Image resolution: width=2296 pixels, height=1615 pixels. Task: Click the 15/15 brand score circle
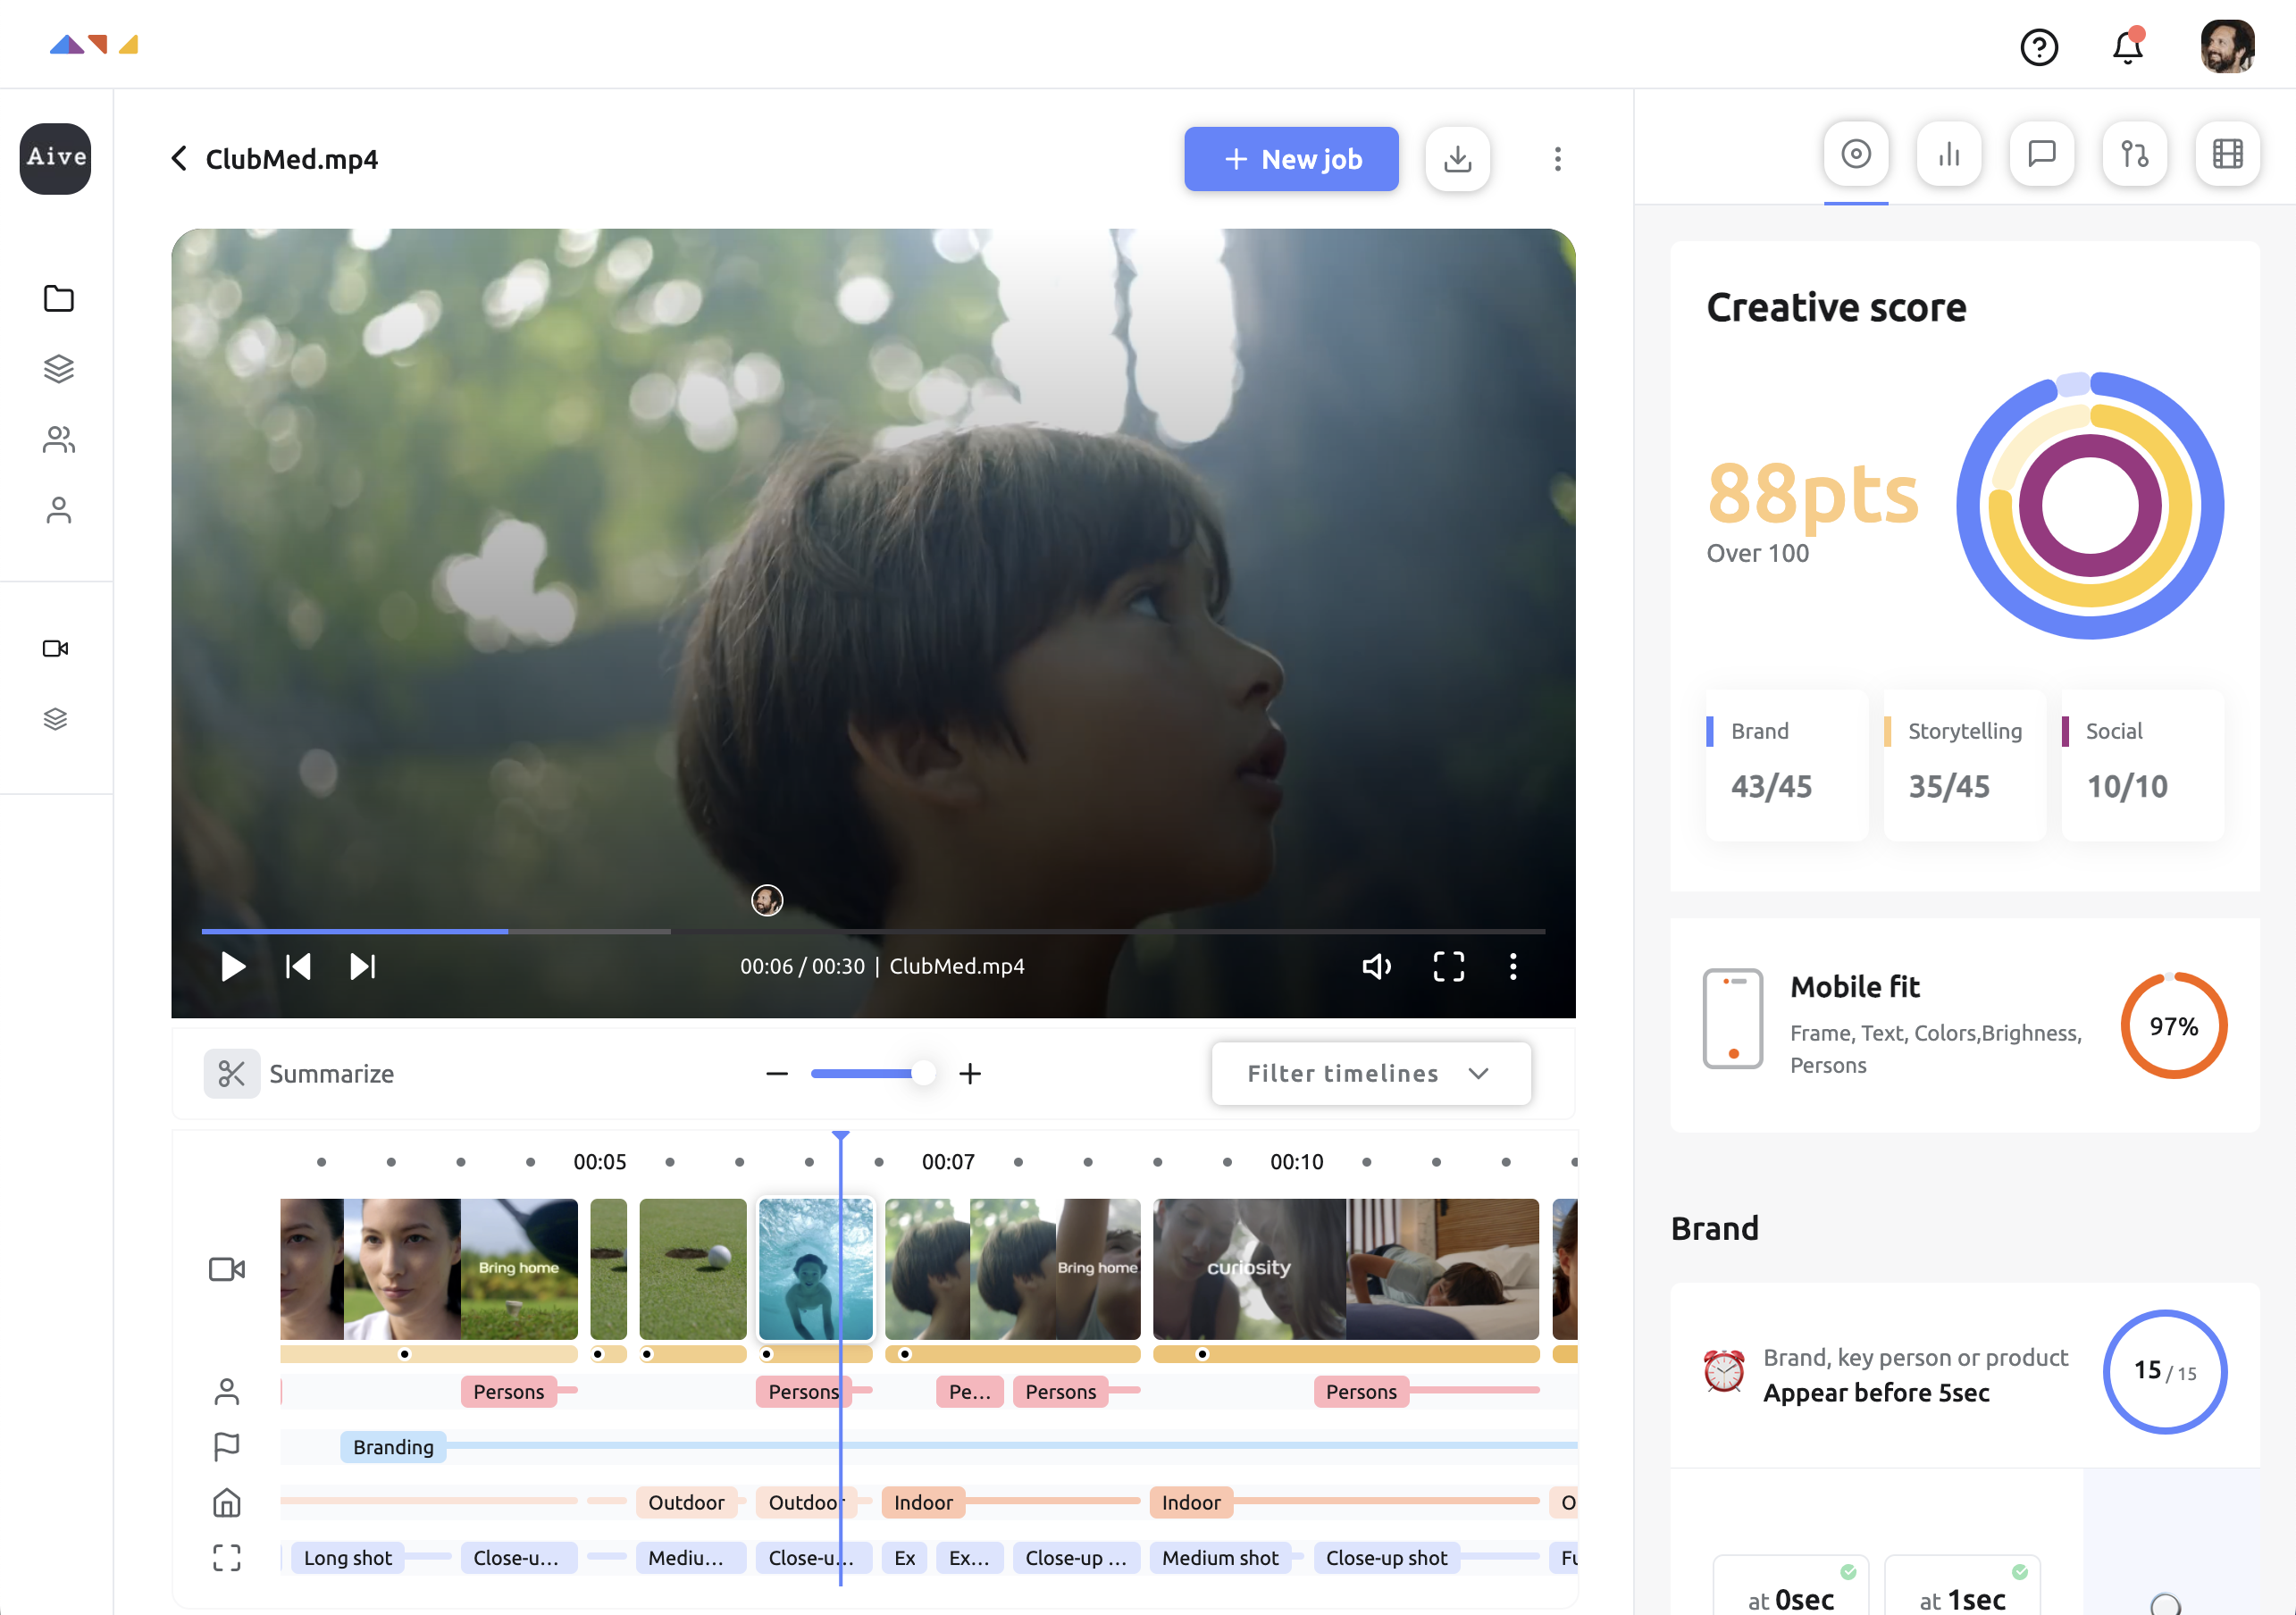coord(2164,1371)
